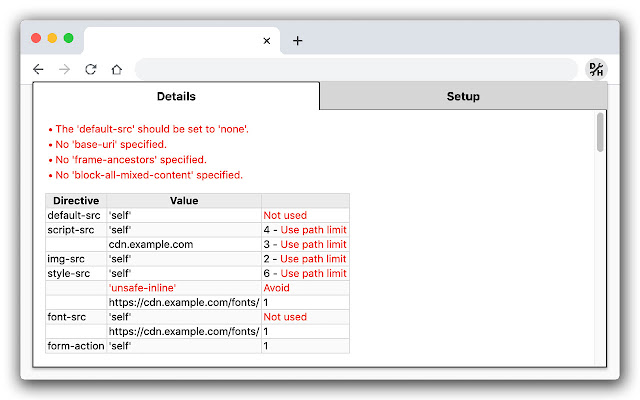The image size is (640, 400).
Task: Click the fonts URL under style-src
Action: 184,302
